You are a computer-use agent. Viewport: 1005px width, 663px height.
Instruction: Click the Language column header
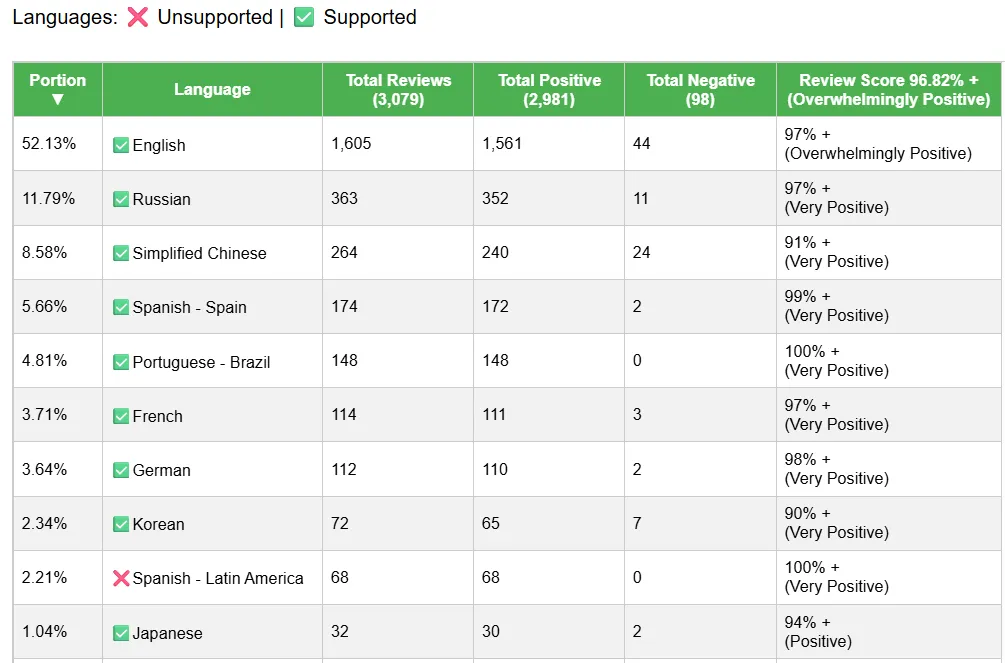tap(212, 90)
